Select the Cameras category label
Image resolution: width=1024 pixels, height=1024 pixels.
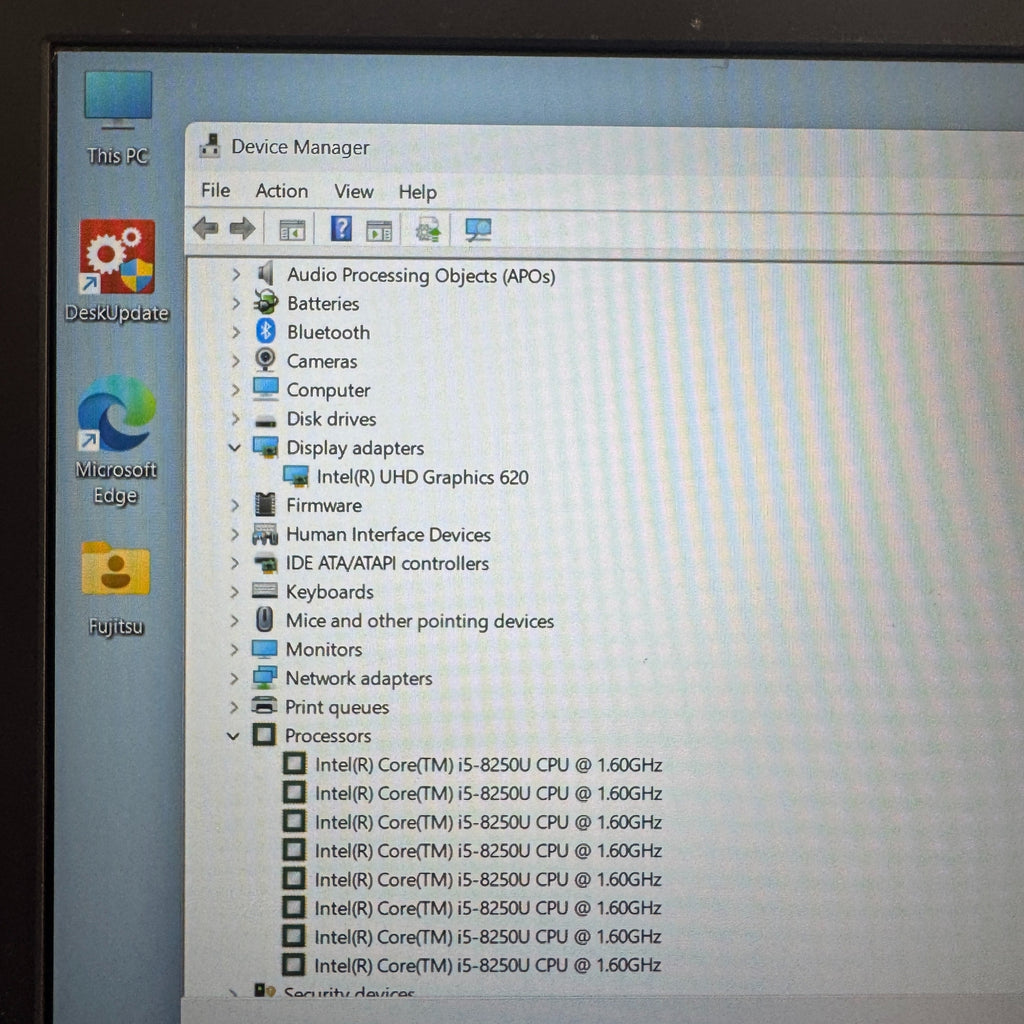pos(321,361)
